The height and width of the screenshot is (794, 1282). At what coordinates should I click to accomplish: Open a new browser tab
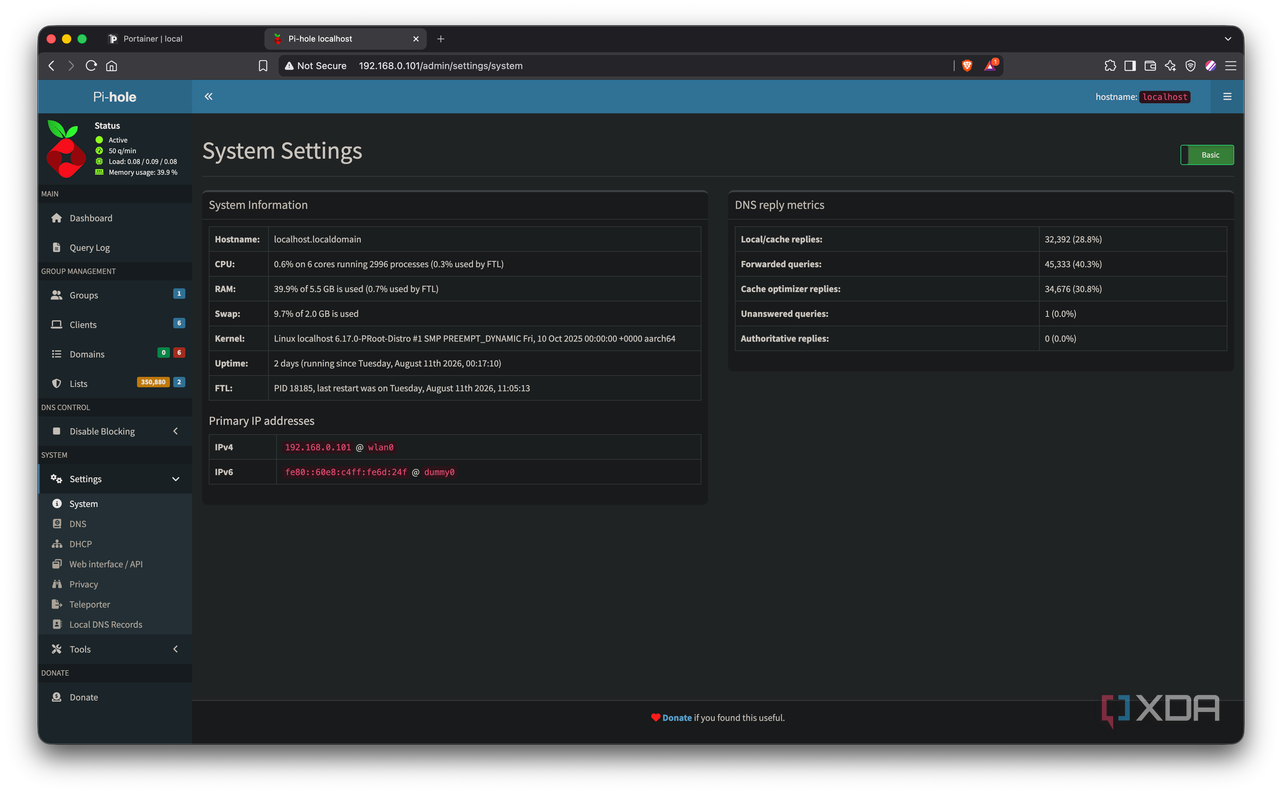441,39
